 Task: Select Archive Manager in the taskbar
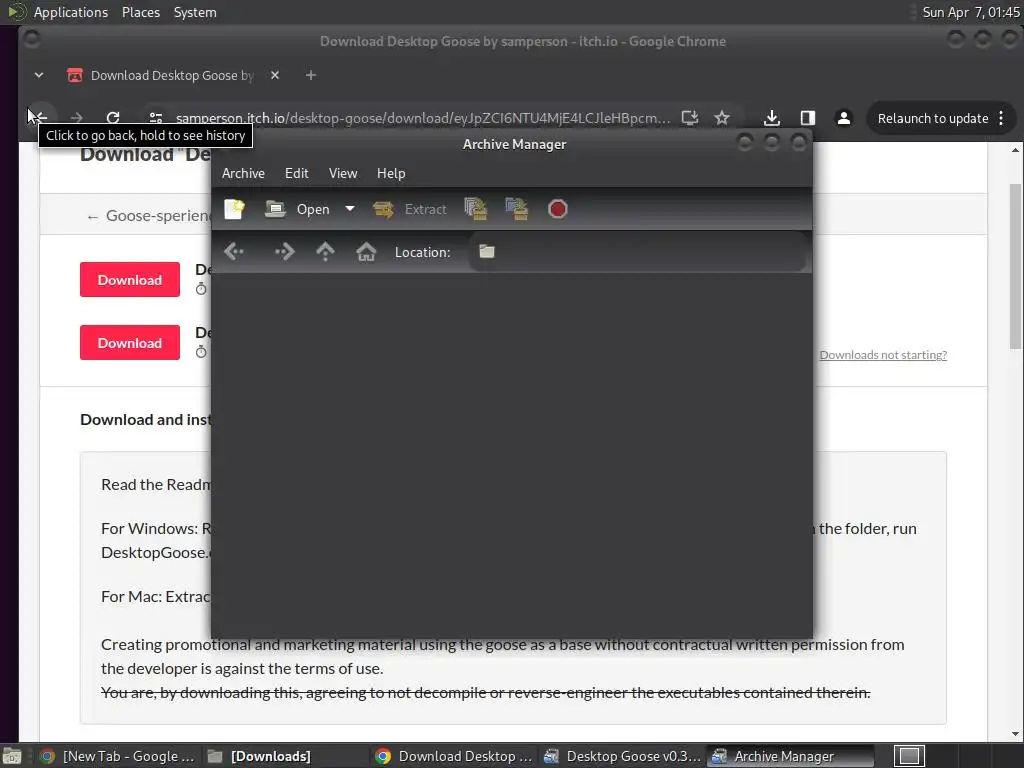tap(791, 756)
